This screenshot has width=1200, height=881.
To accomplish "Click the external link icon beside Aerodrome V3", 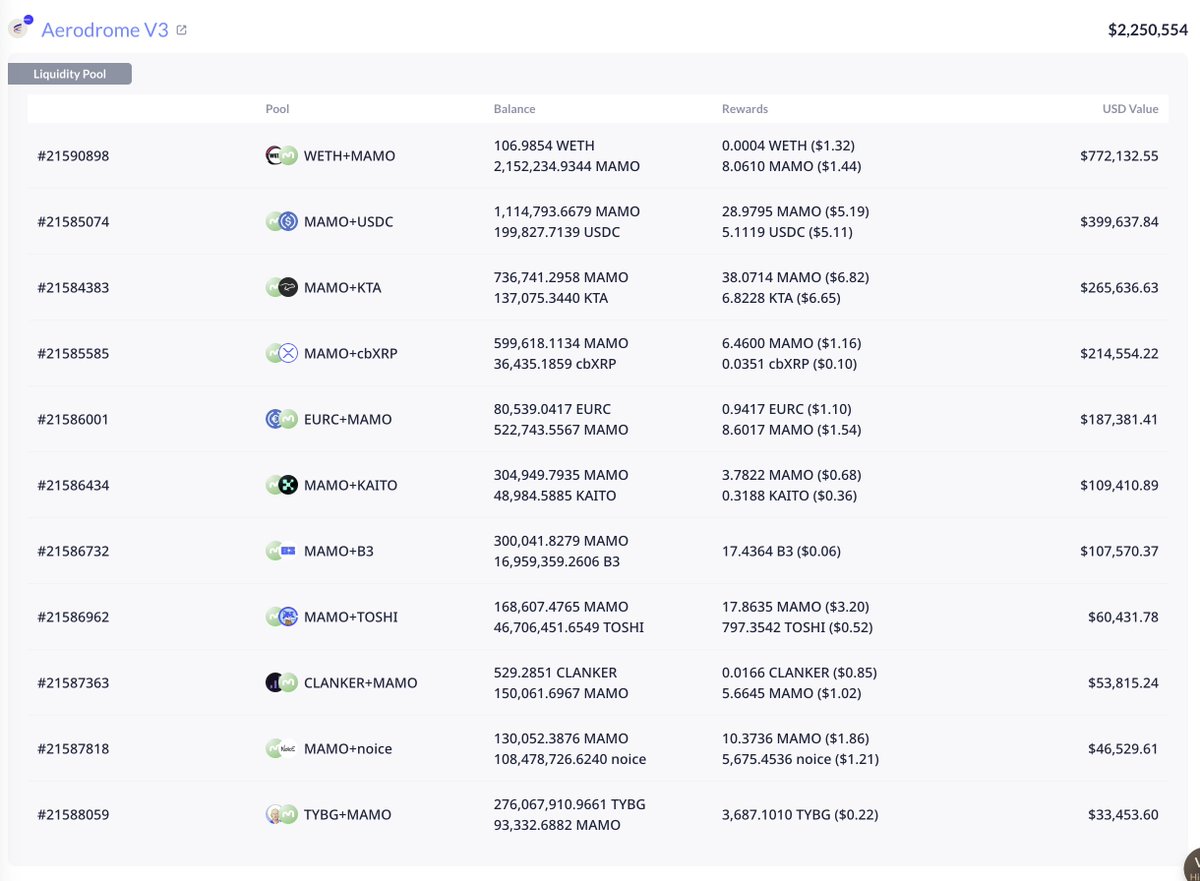I will [x=181, y=30].
